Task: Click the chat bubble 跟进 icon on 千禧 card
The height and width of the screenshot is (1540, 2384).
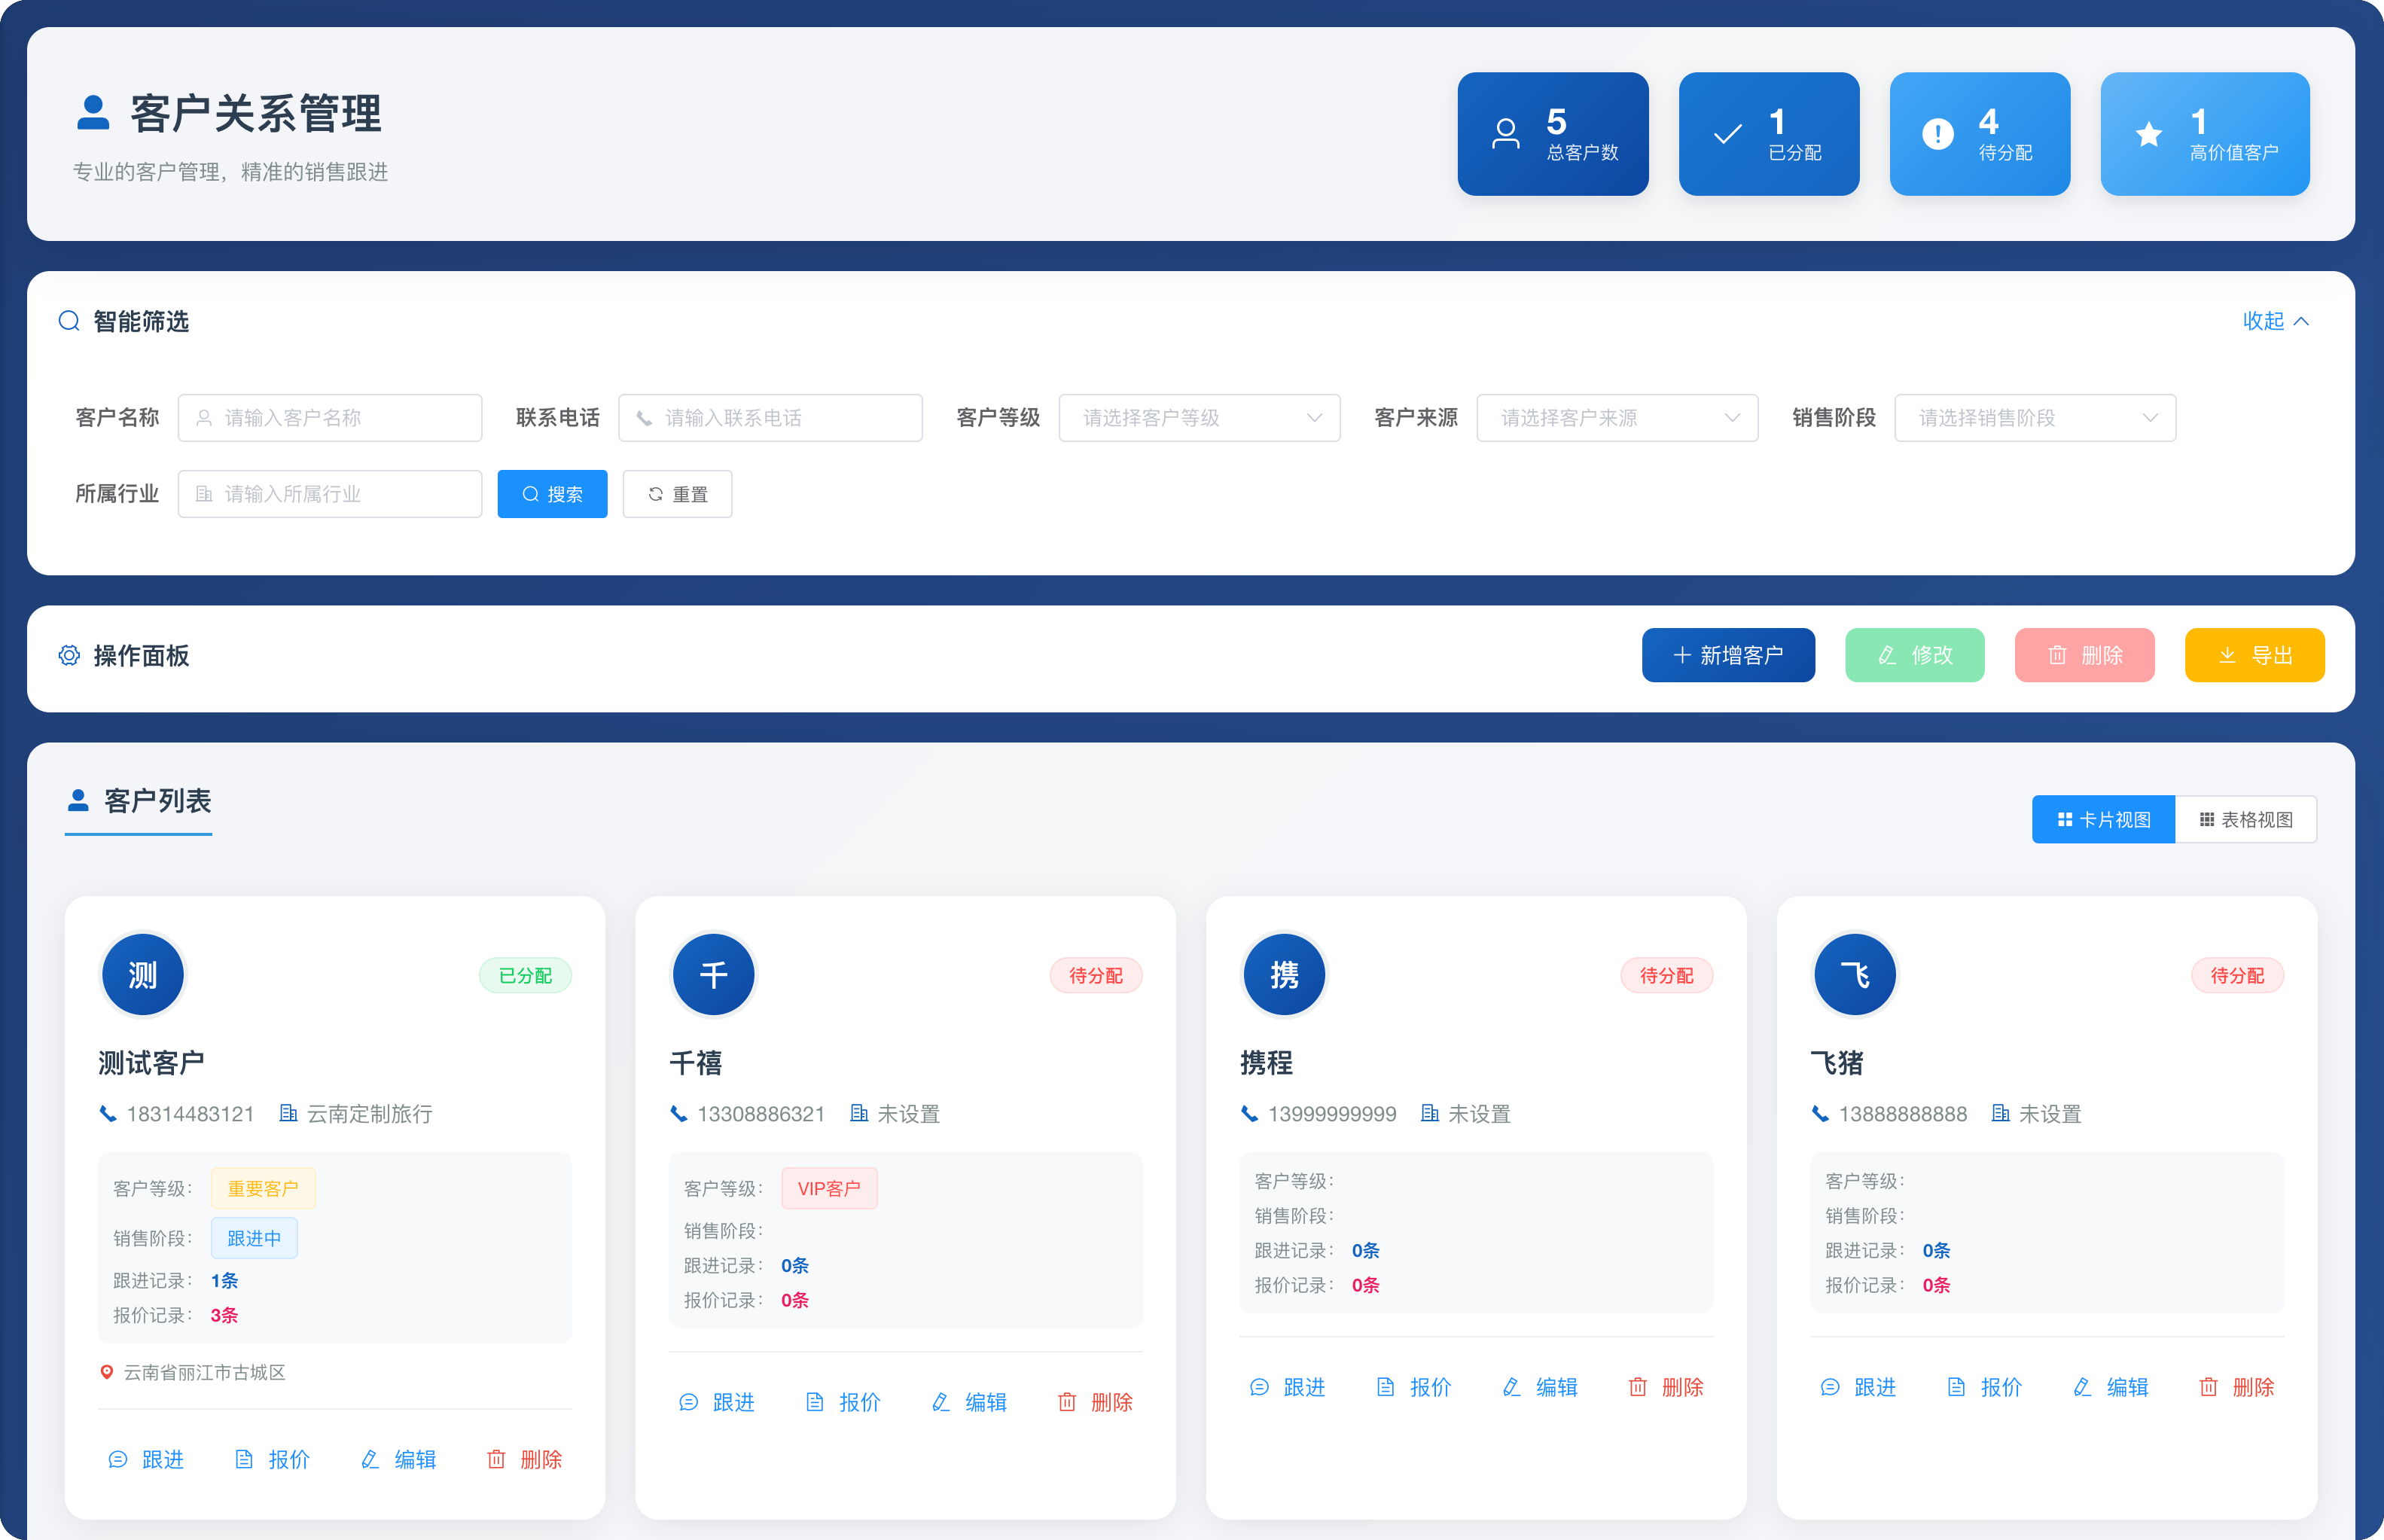Action: pyautogui.click(x=688, y=1402)
